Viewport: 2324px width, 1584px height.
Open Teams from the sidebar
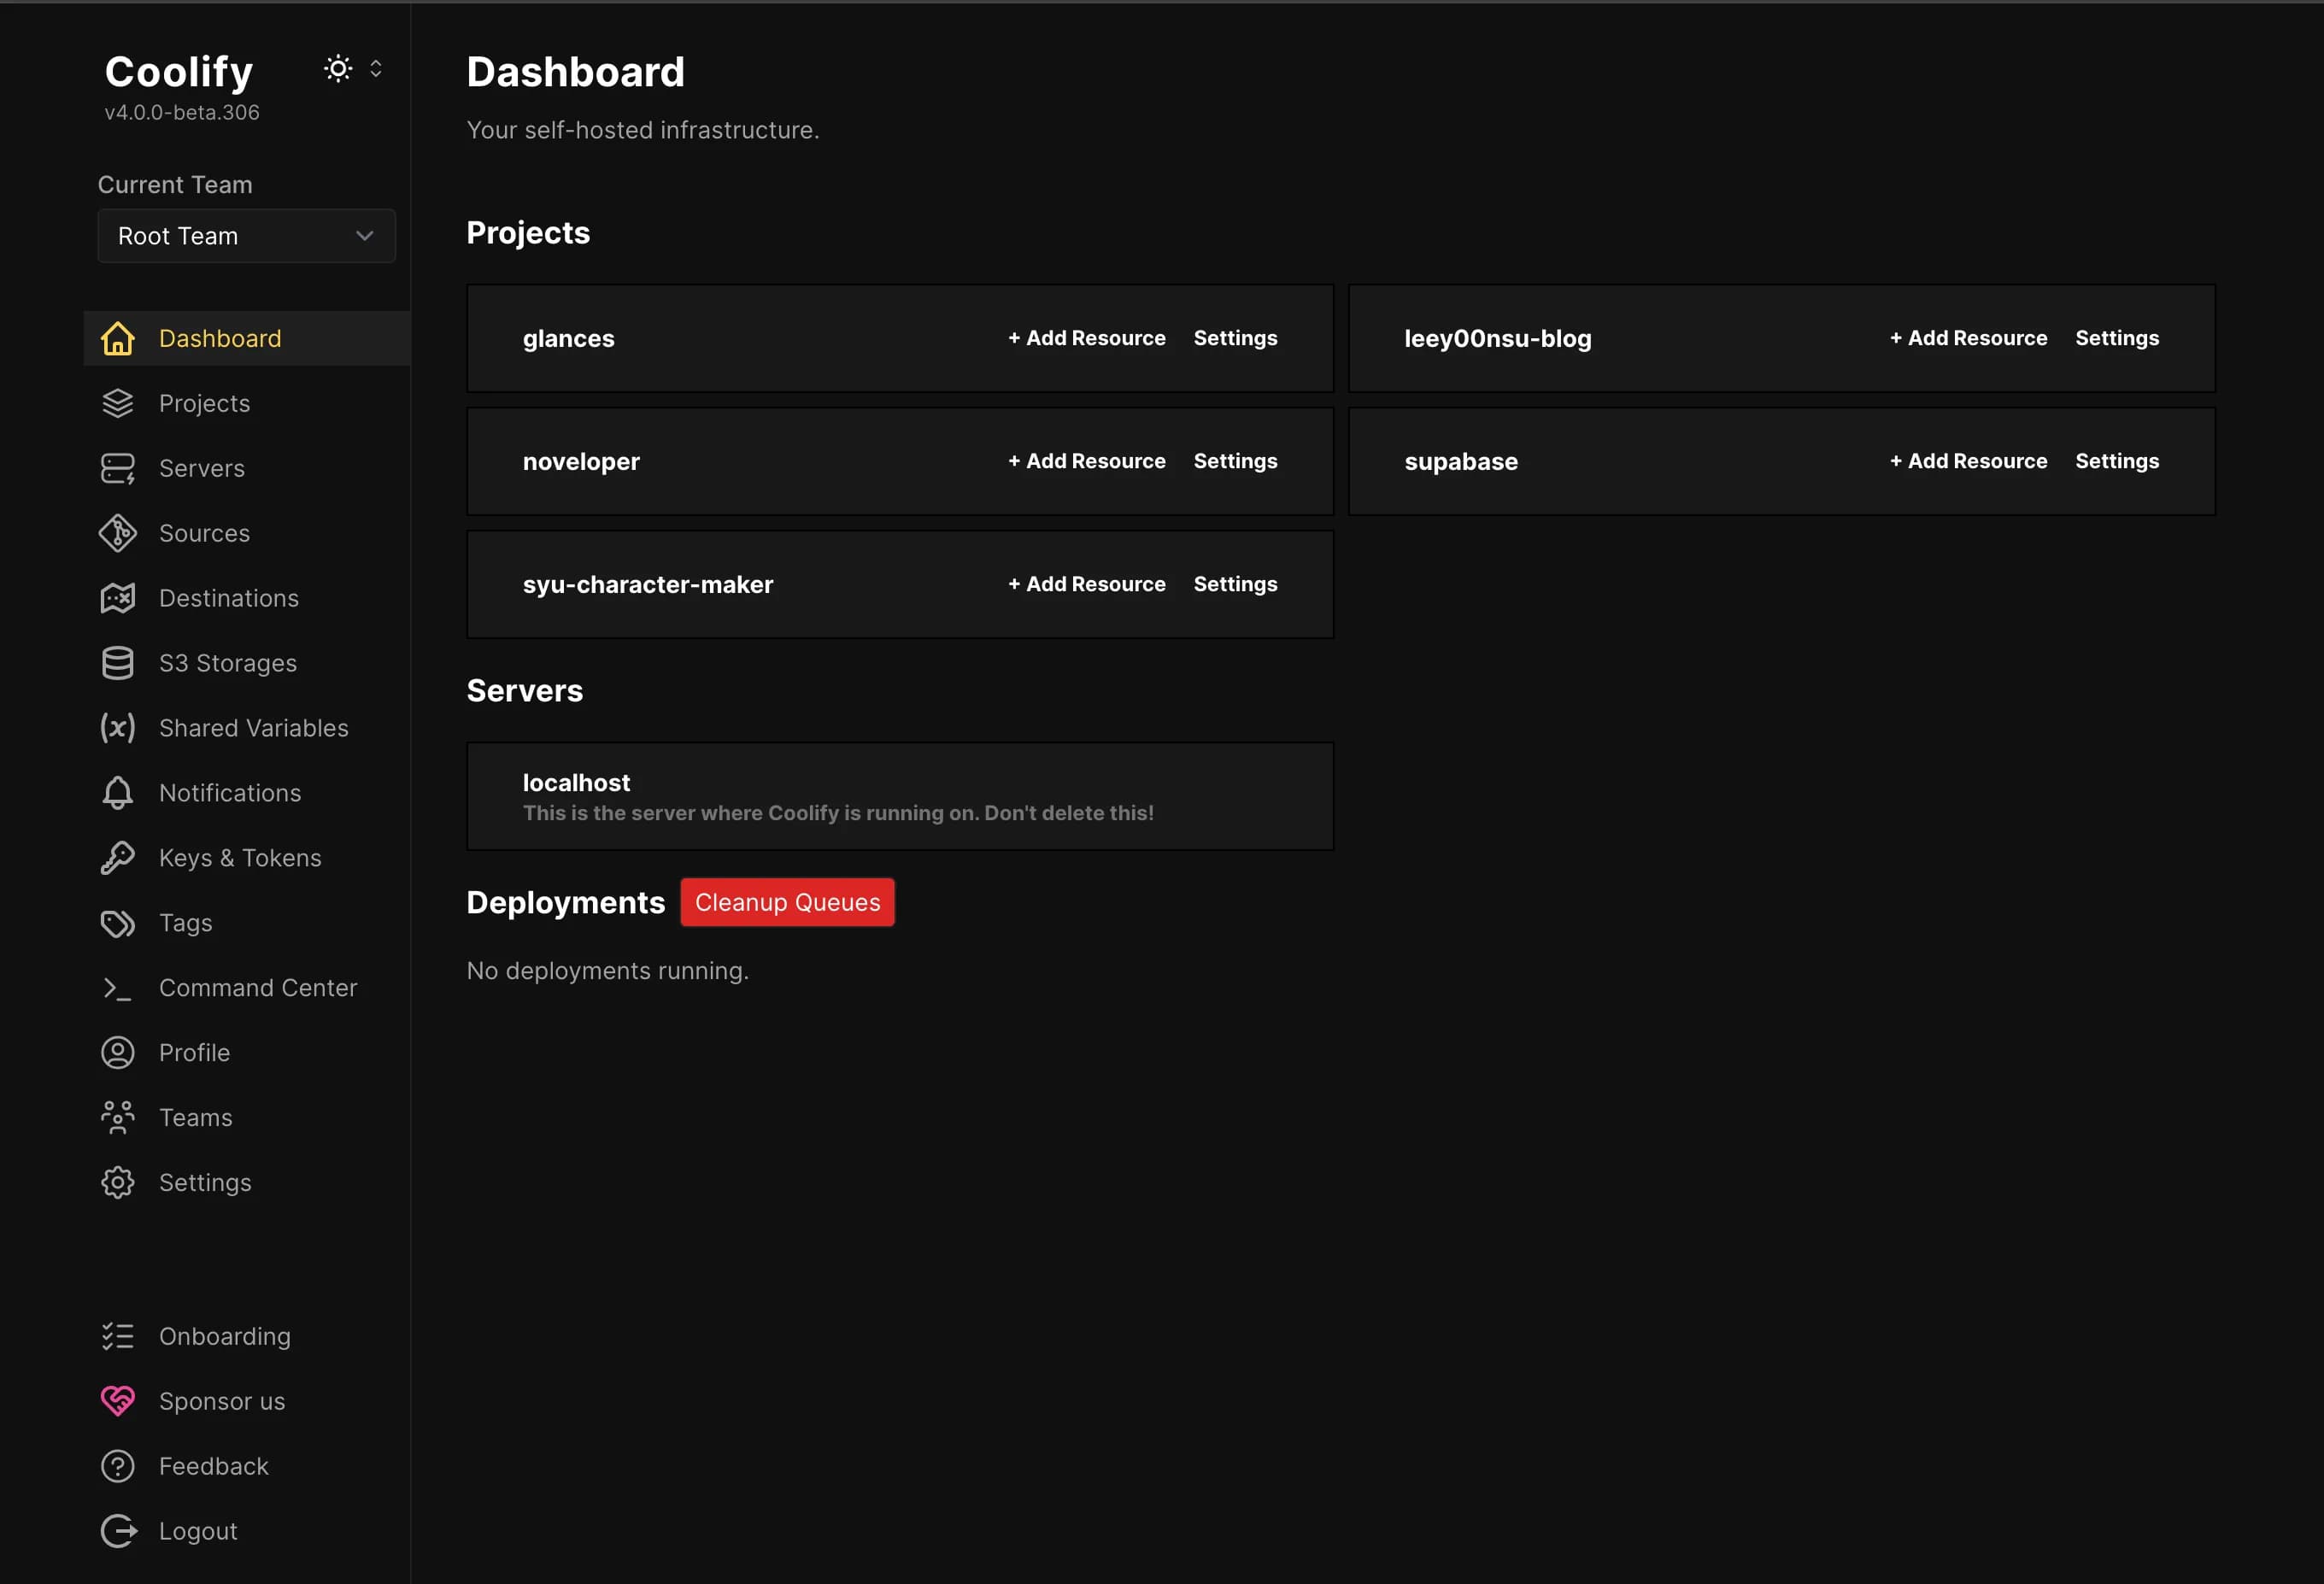[194, 1117]
